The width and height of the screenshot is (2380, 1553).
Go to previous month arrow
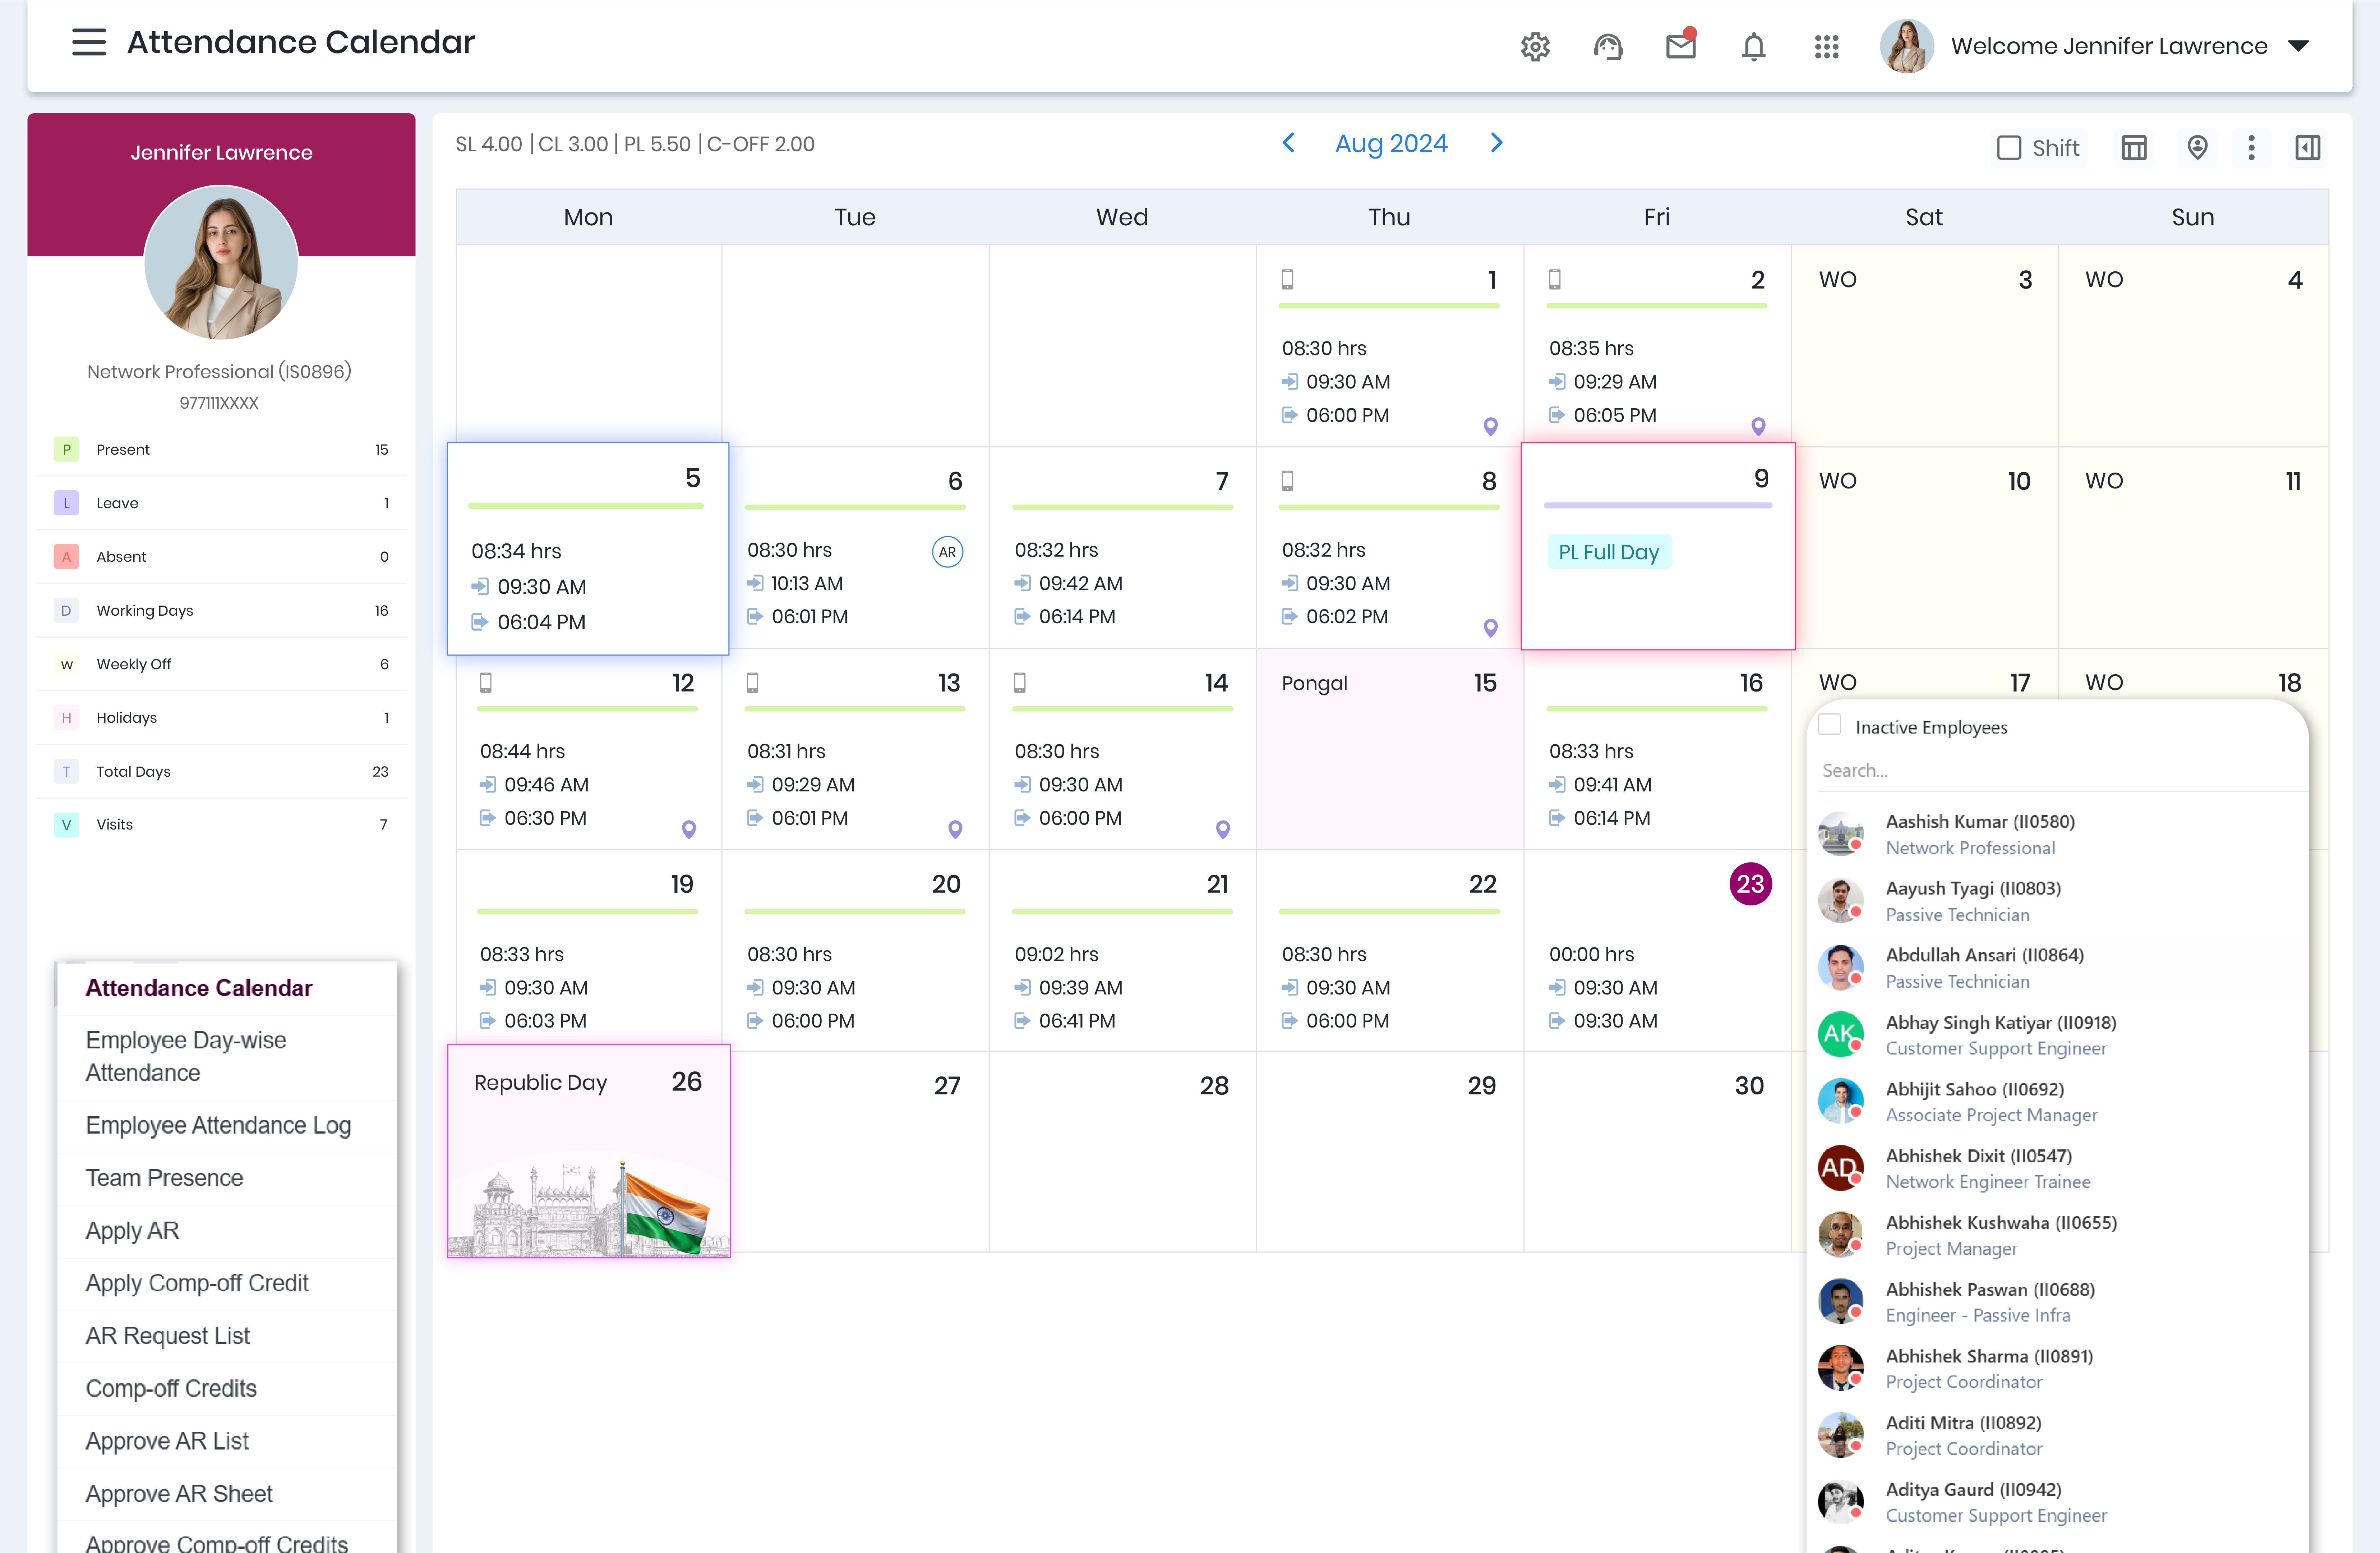[1289, 143]
